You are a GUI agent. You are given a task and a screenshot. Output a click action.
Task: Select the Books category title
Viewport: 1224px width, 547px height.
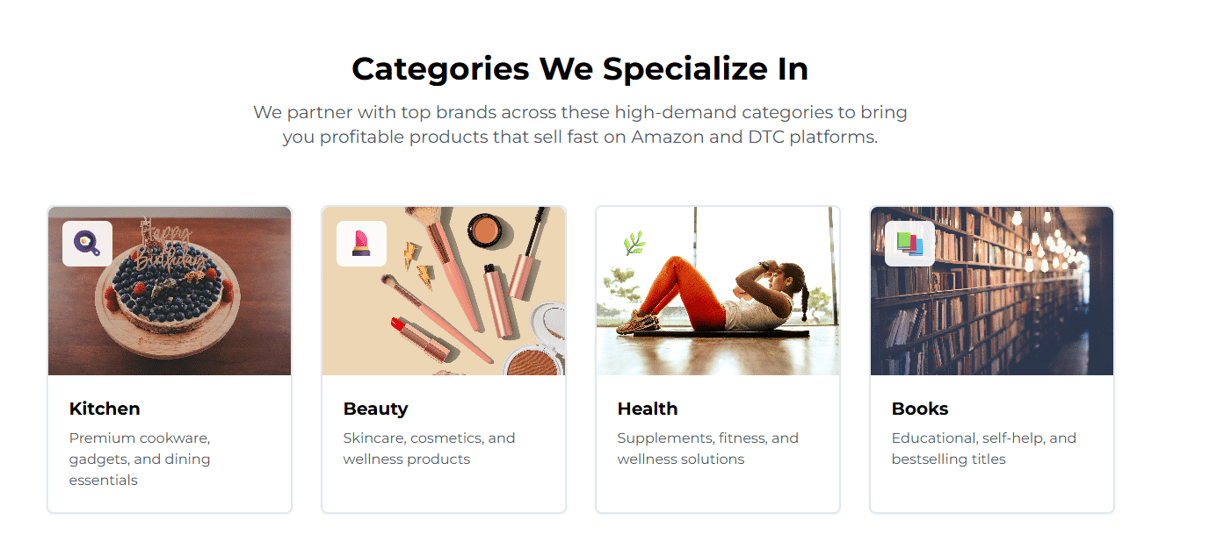point(920,409)
